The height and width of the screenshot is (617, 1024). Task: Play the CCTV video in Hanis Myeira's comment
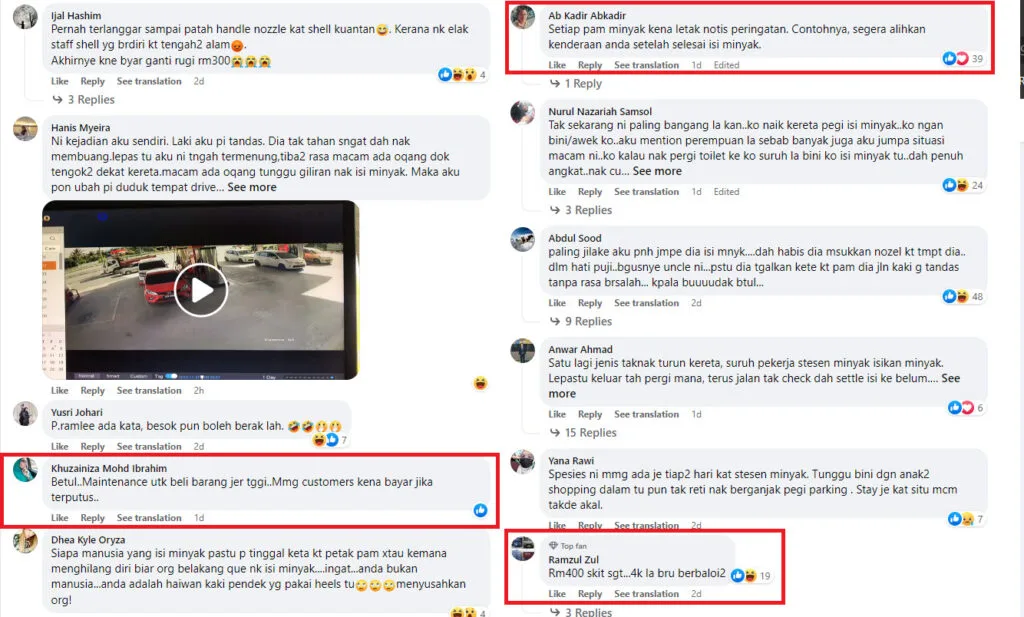201,290
